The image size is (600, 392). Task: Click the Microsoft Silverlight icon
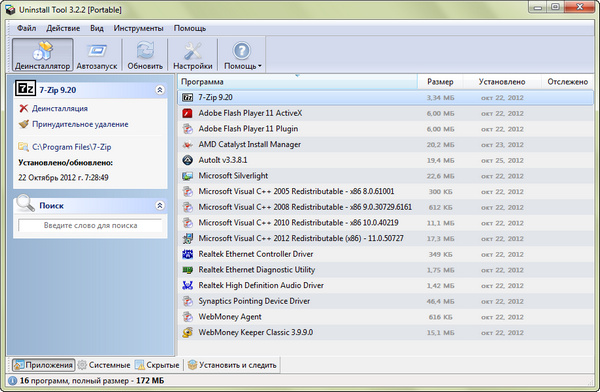pos(188,176)
